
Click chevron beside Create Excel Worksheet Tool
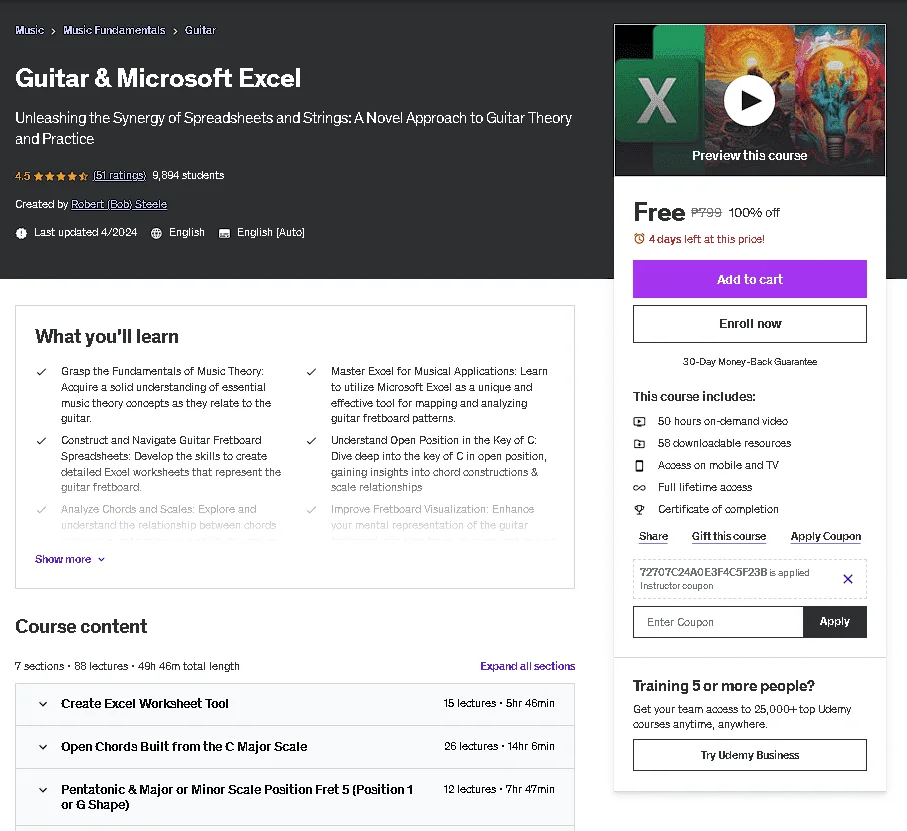click(x=43, y=704)
